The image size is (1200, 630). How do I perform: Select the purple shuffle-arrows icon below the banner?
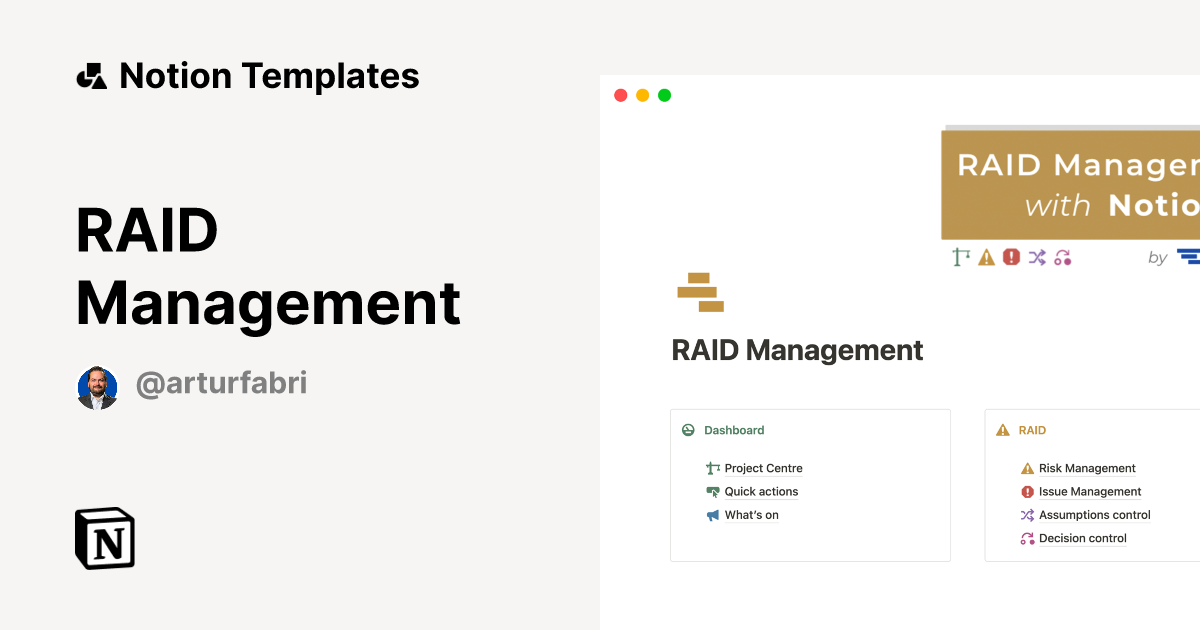[1035, 257]
